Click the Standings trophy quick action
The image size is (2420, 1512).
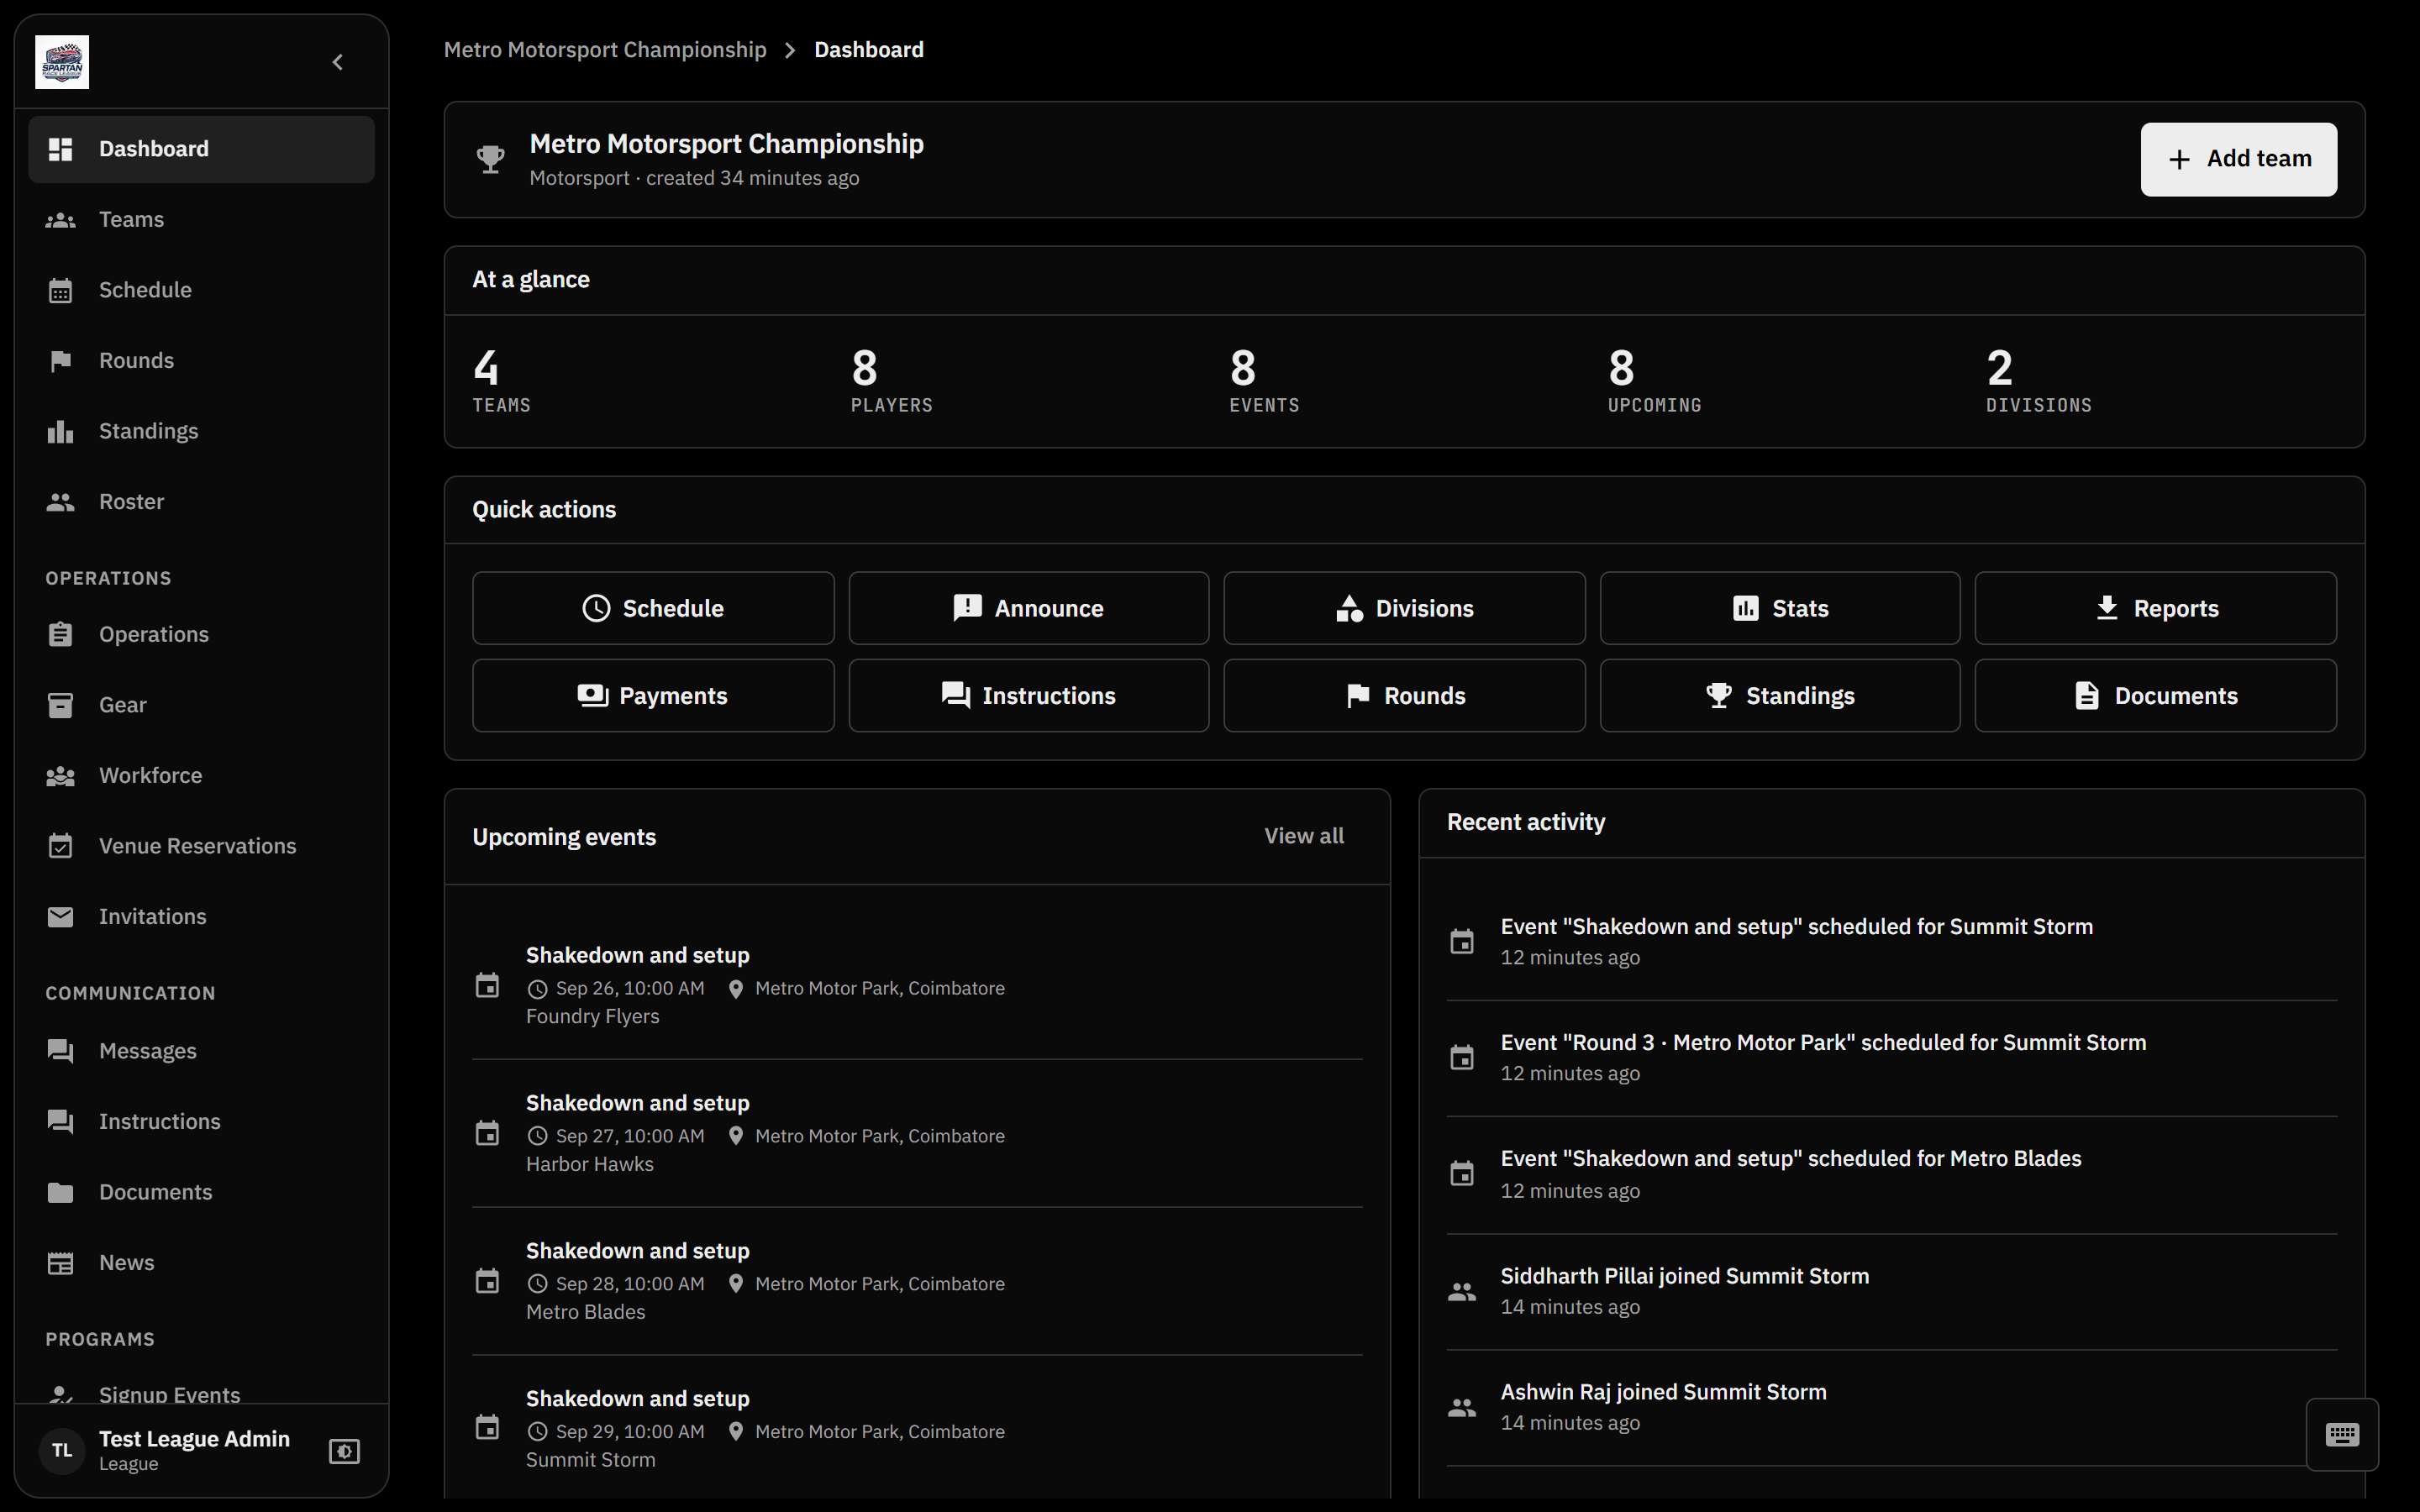tap(1780, 696)
